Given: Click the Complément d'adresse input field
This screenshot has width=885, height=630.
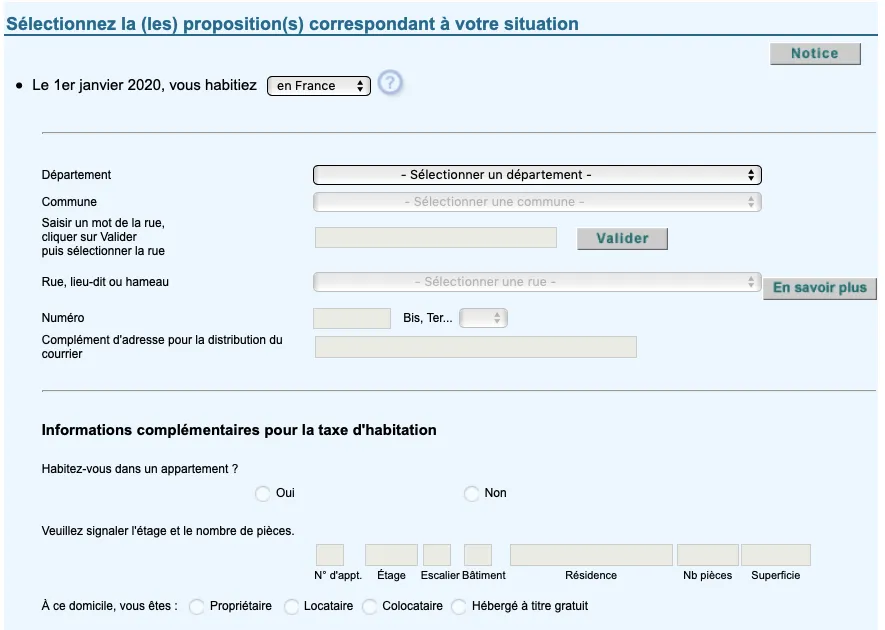Looking at the screenshot, I should click(x=476, y=347).
